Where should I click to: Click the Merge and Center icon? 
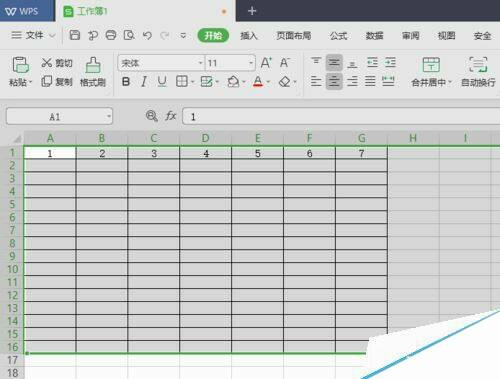[431, 64]
